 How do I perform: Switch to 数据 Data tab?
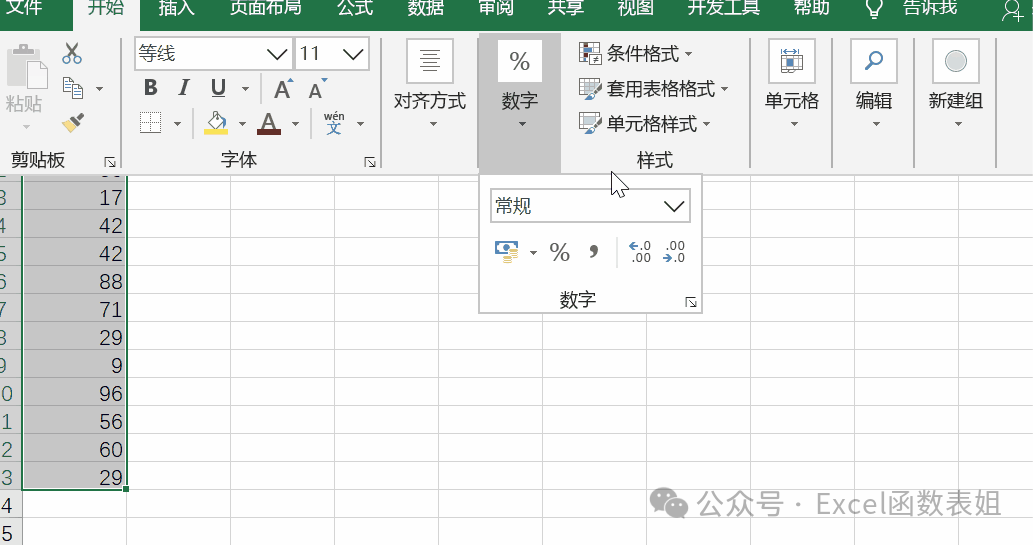coord(425,8)
